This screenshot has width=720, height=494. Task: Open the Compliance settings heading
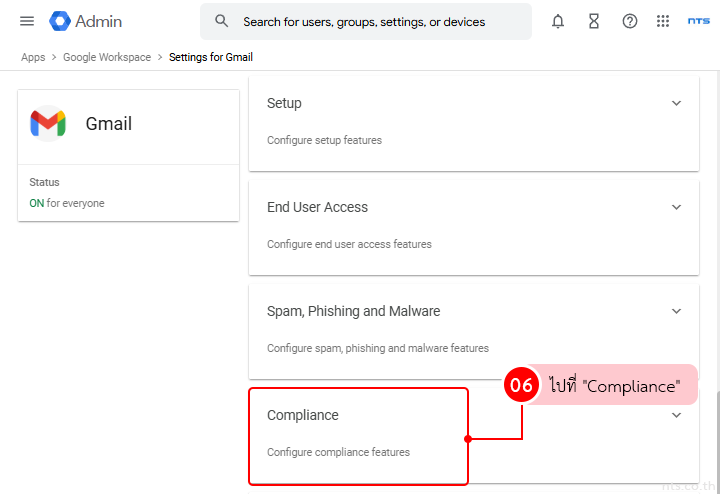coord(303,415)
